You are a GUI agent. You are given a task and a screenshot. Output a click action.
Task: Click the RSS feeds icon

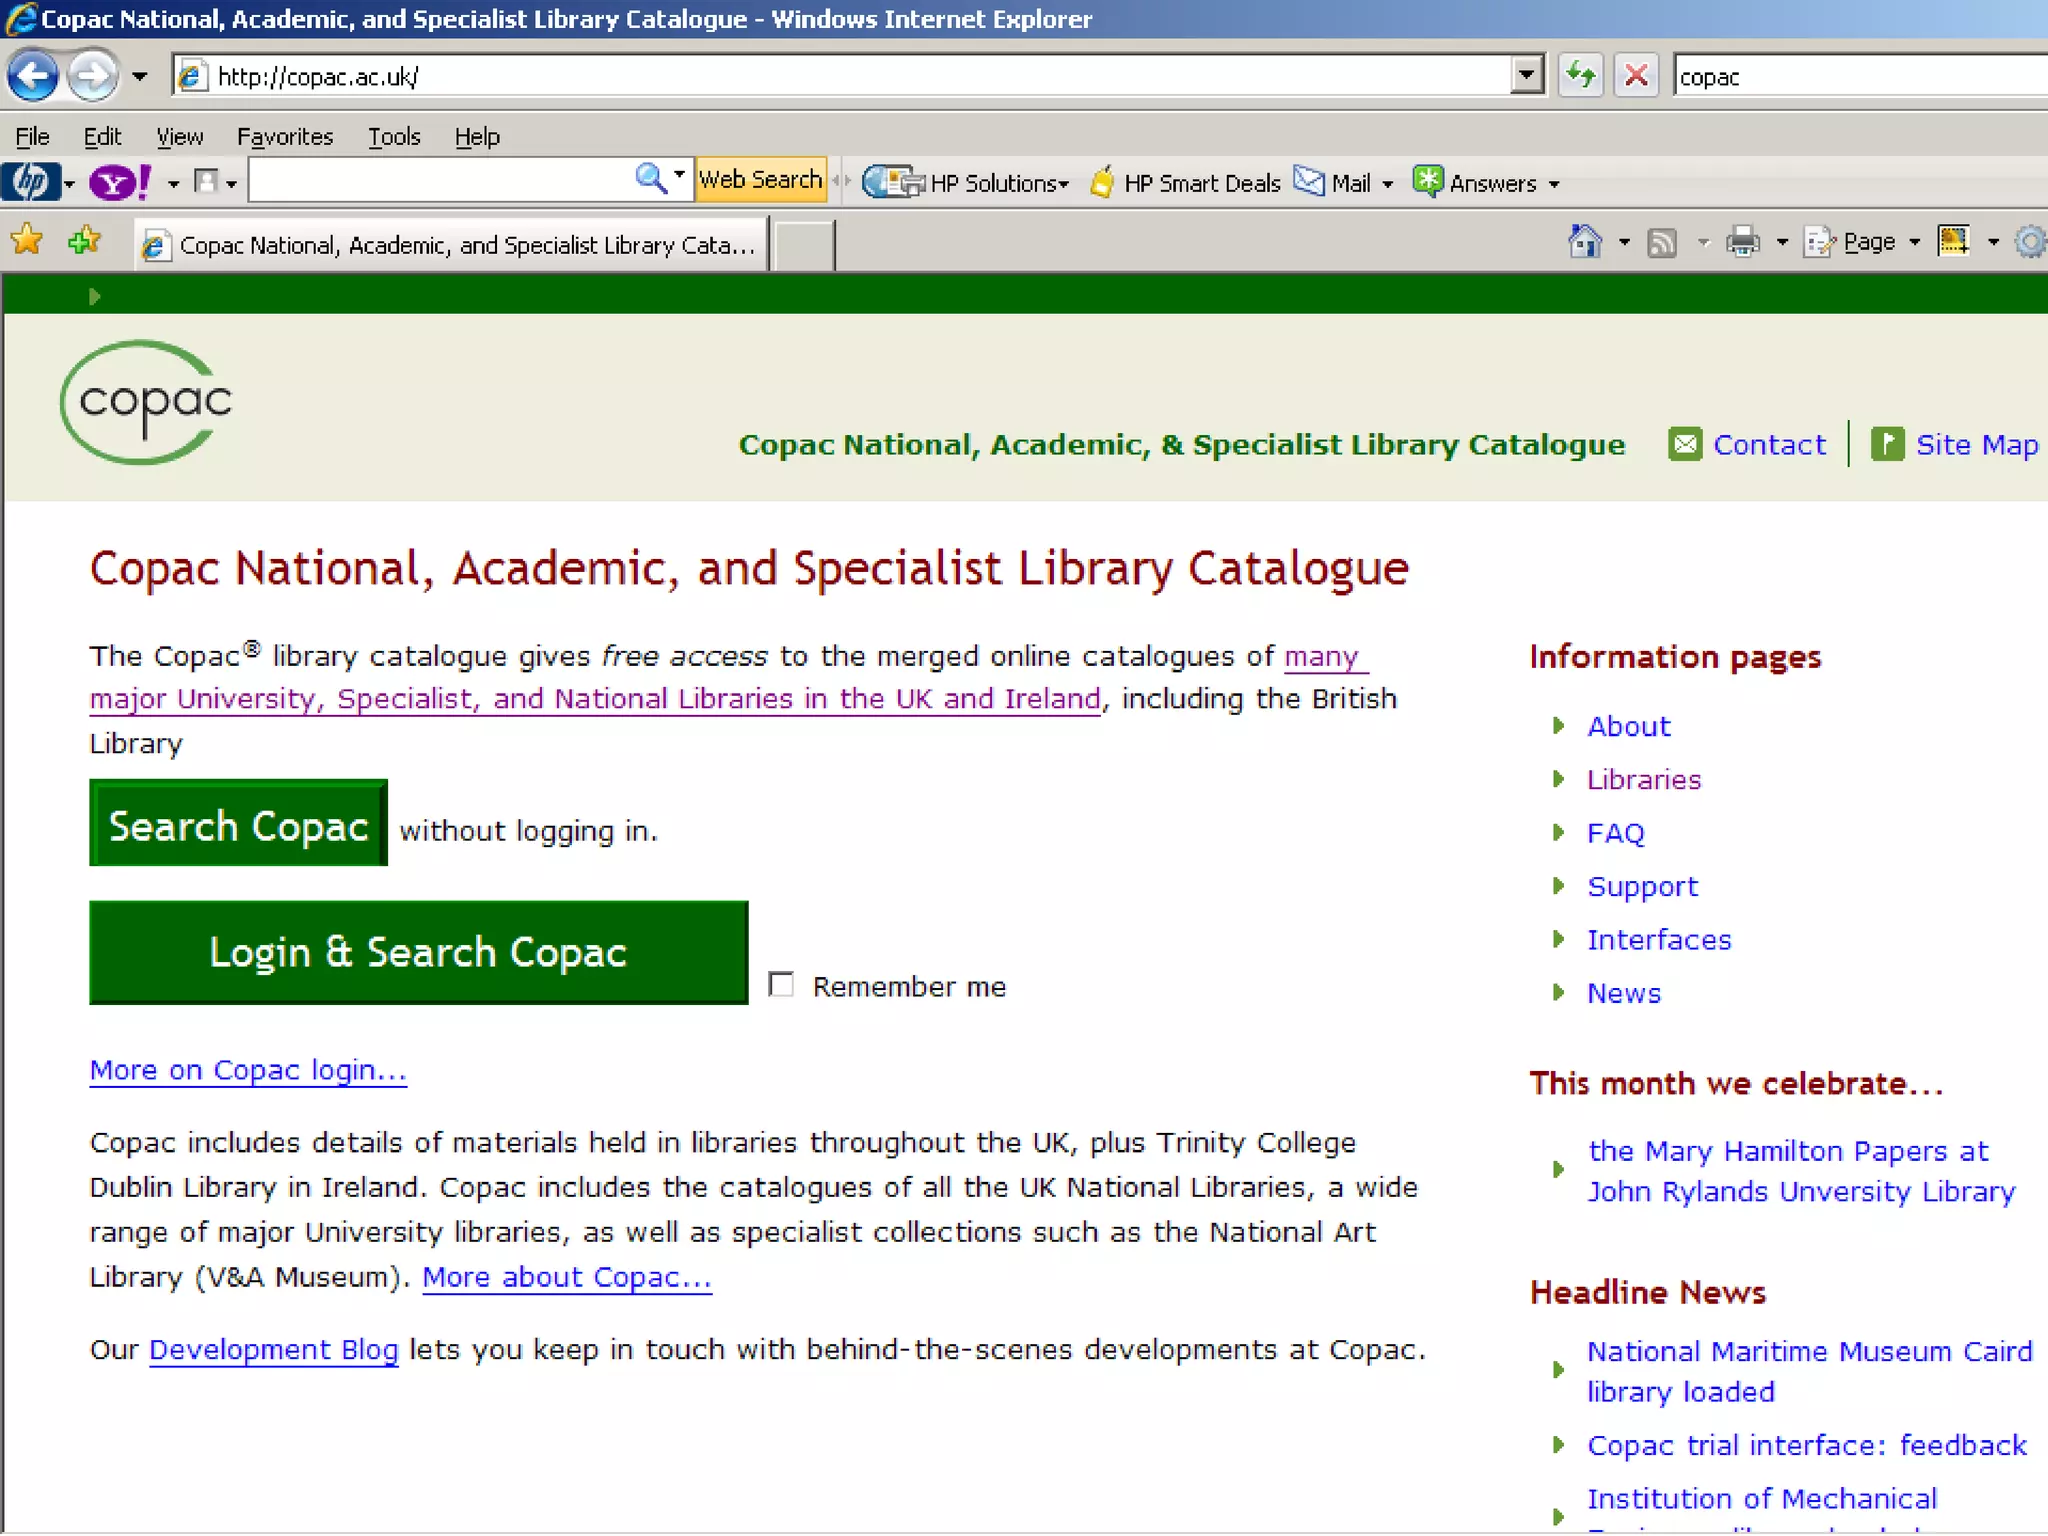[1662, 242]
